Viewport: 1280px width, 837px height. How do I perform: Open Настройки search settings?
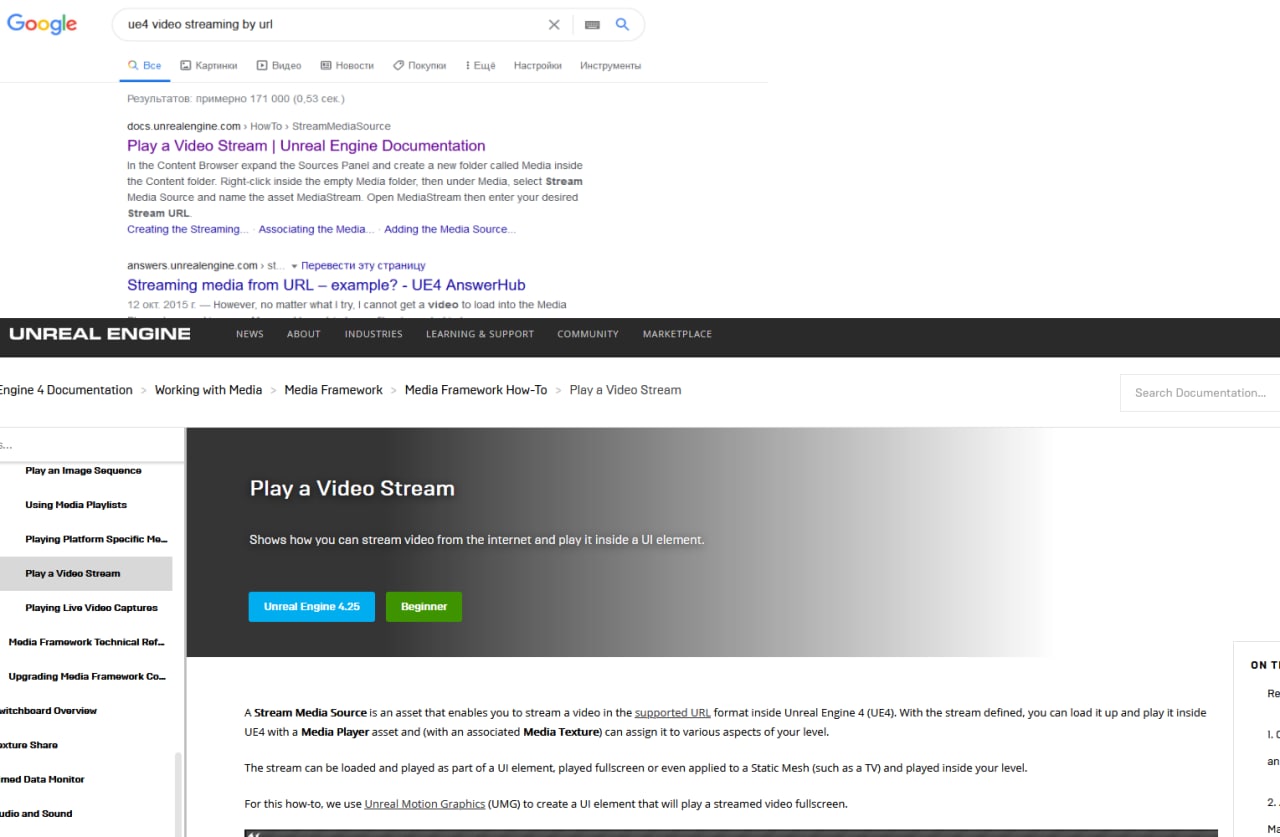point(537,65)
